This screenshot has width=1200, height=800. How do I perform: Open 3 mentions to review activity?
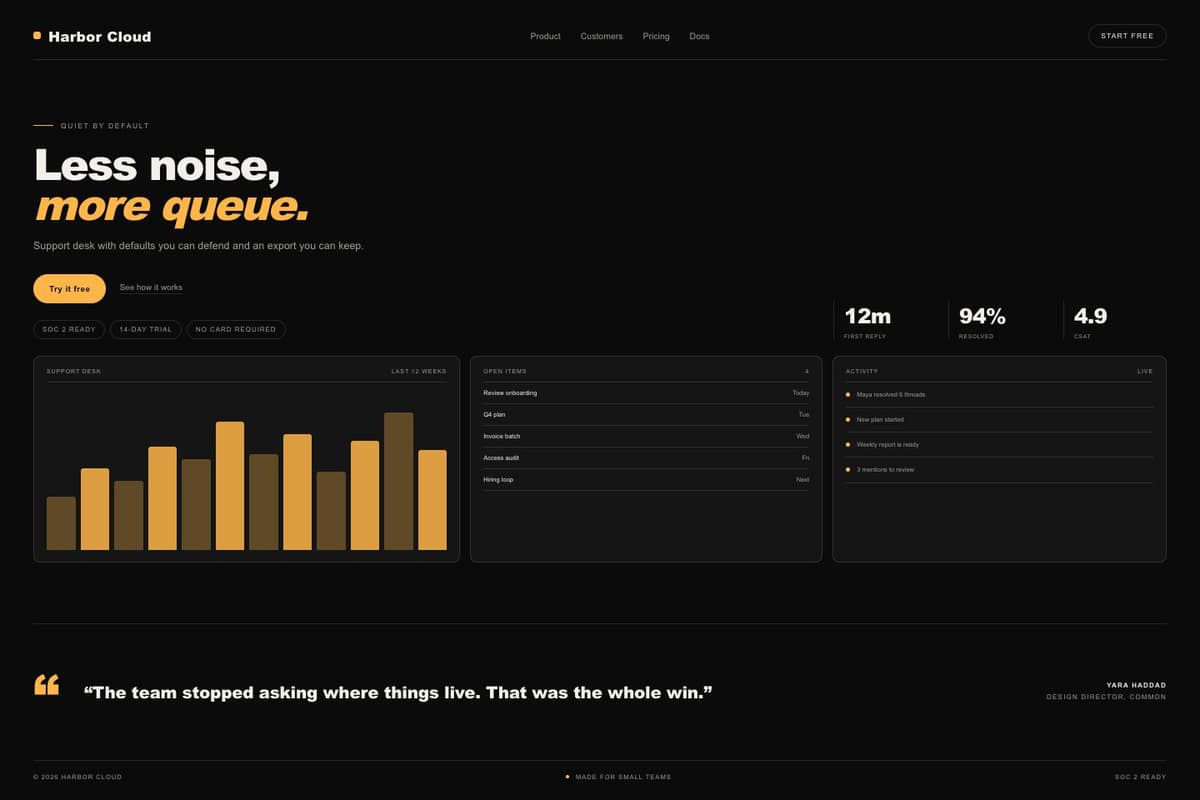(x=999, y=470)
